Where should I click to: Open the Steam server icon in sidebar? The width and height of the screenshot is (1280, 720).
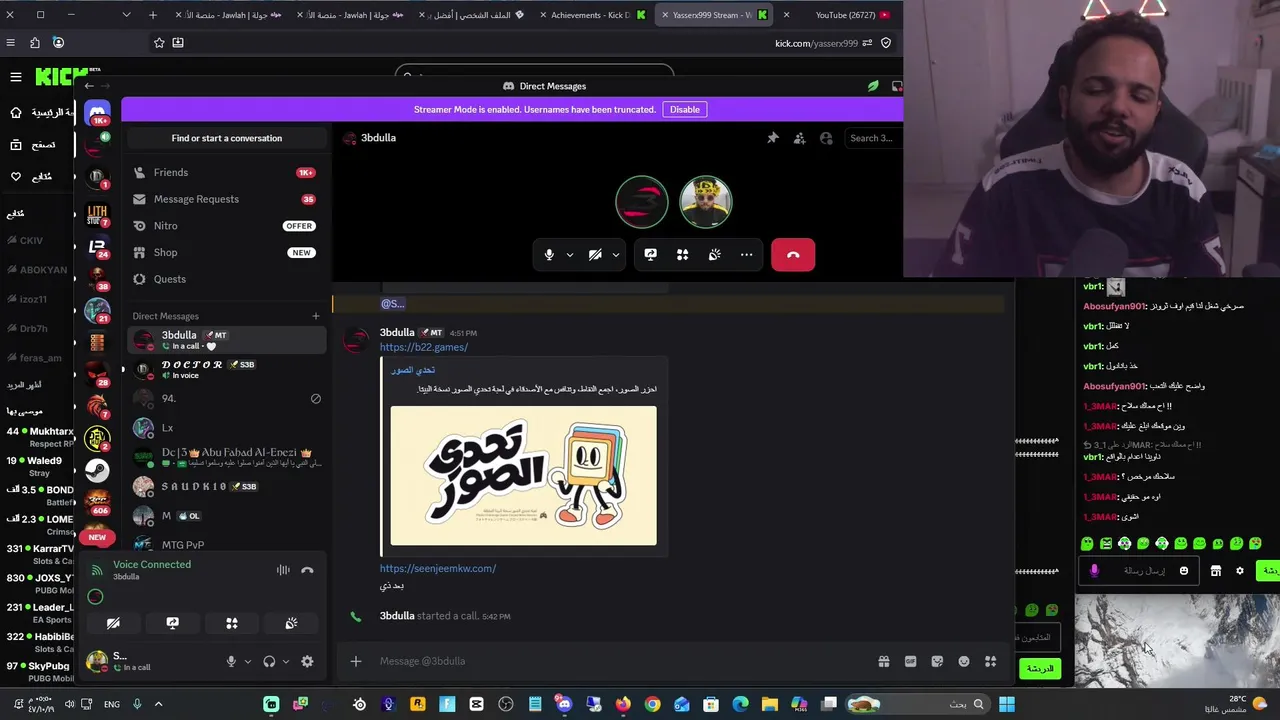(x=97, y=469)
